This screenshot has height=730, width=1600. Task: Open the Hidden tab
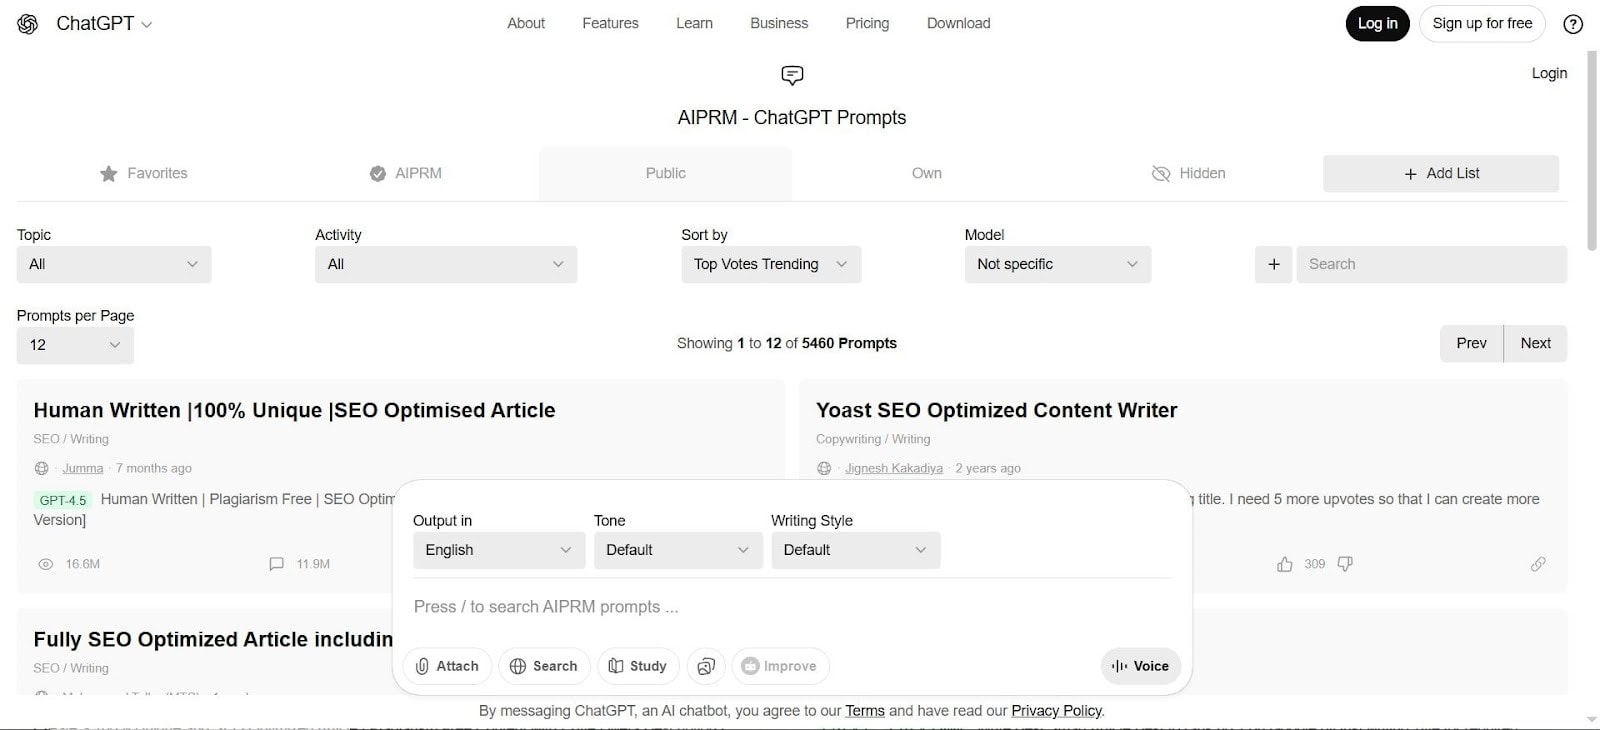1188,173
